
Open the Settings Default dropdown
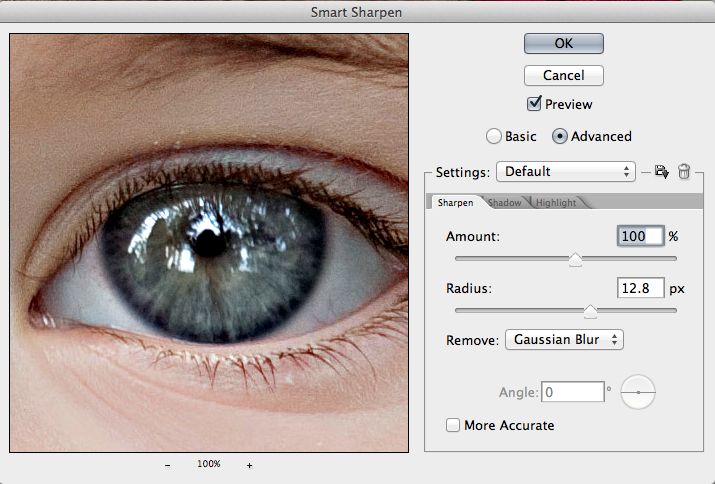click(565, 172)
